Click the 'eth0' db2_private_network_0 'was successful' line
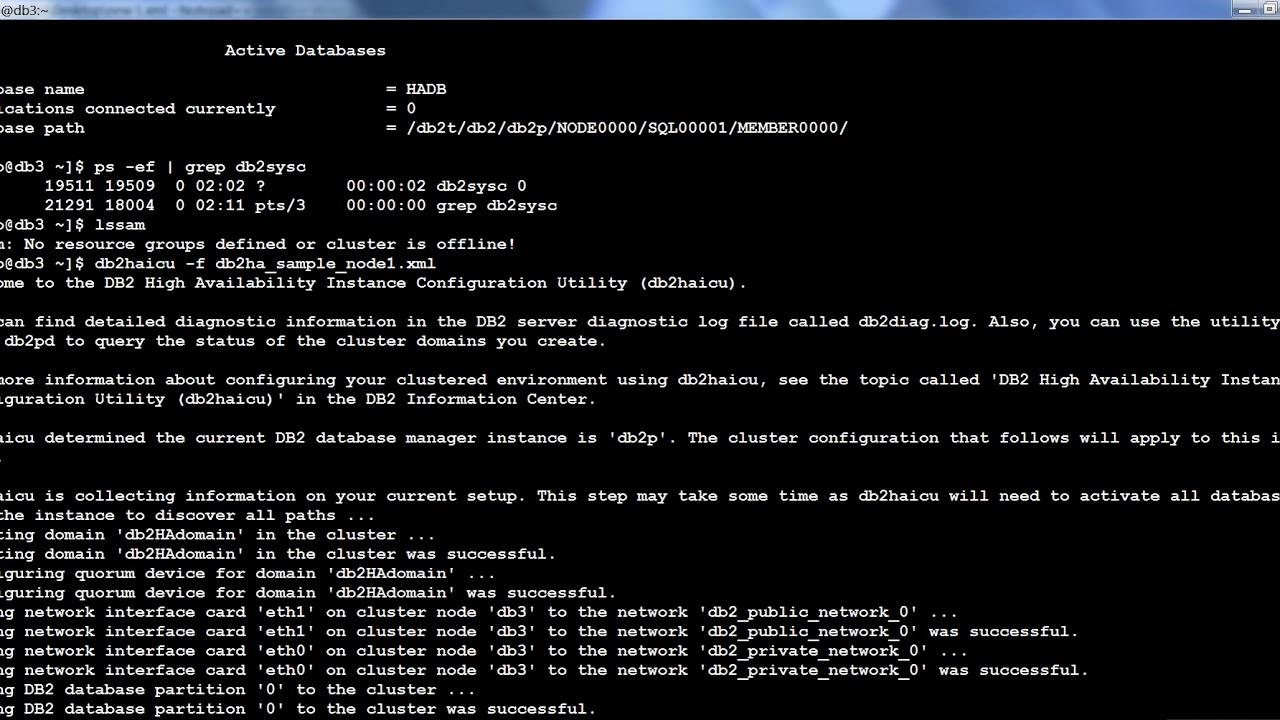Image resolution: width=1280 pixels, height=720 pixels. coord(545,670)
